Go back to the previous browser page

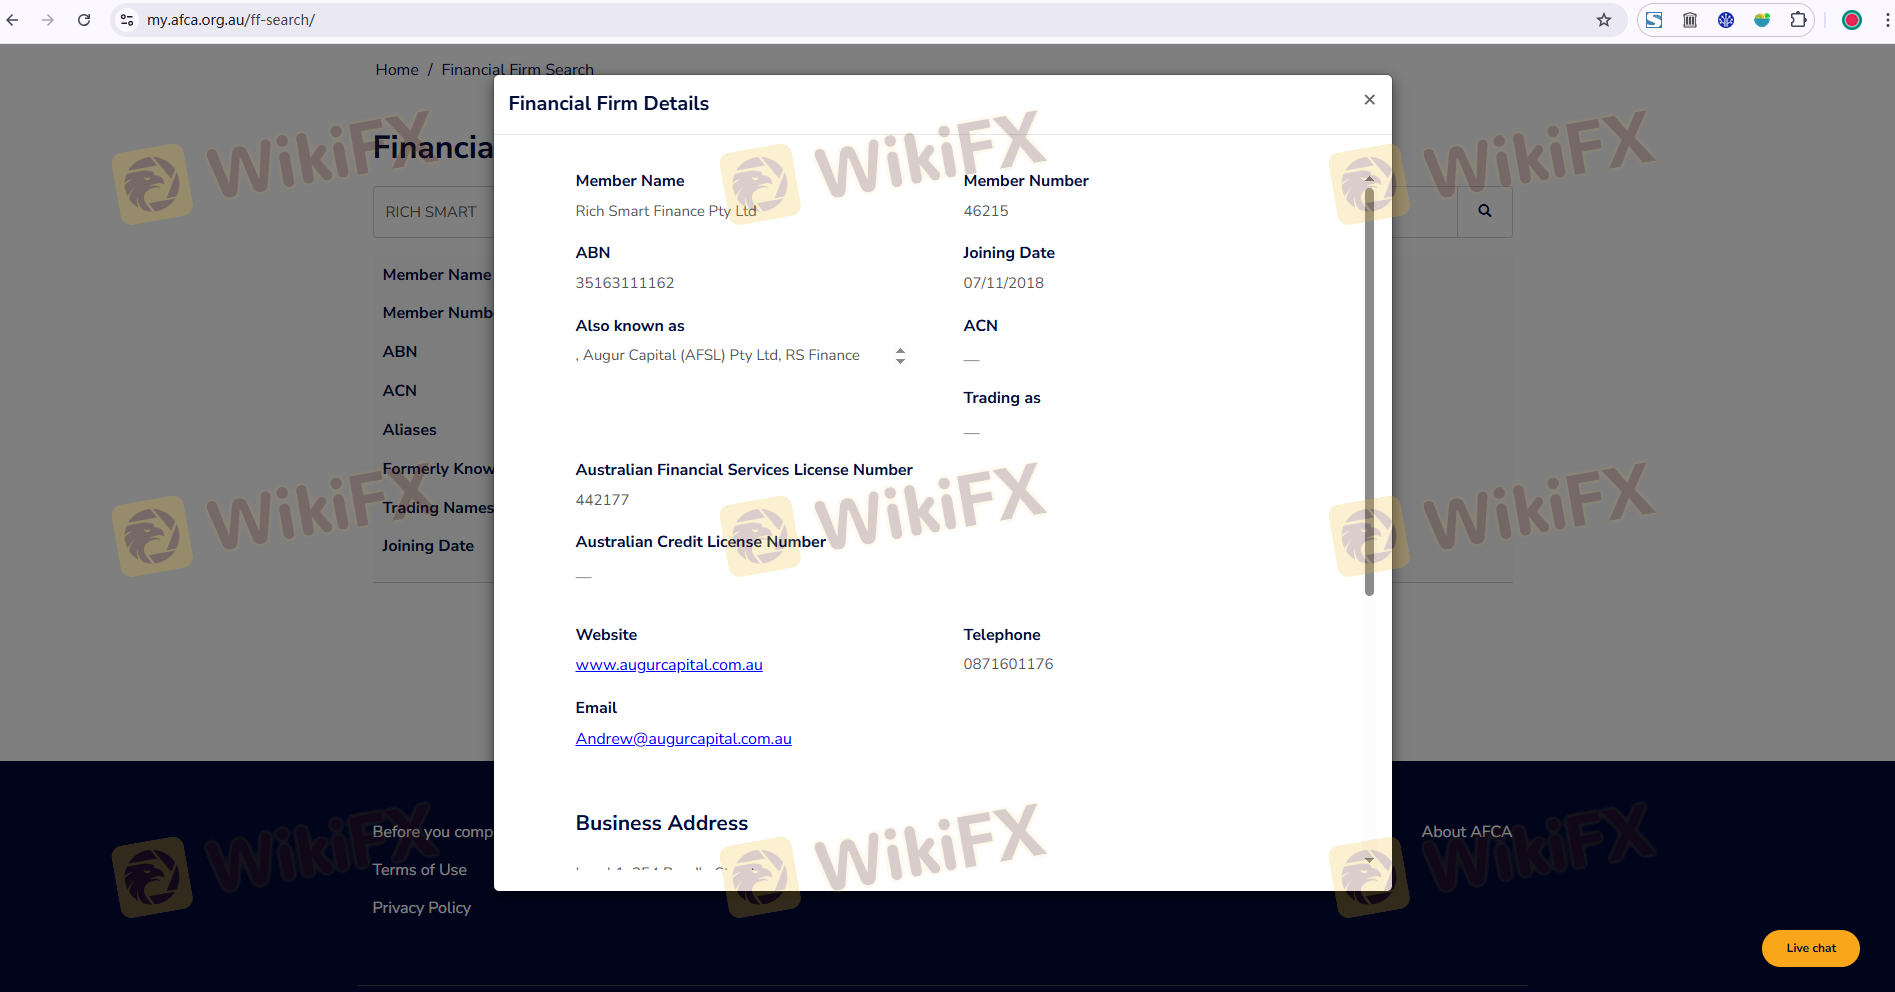pos(13,20)
